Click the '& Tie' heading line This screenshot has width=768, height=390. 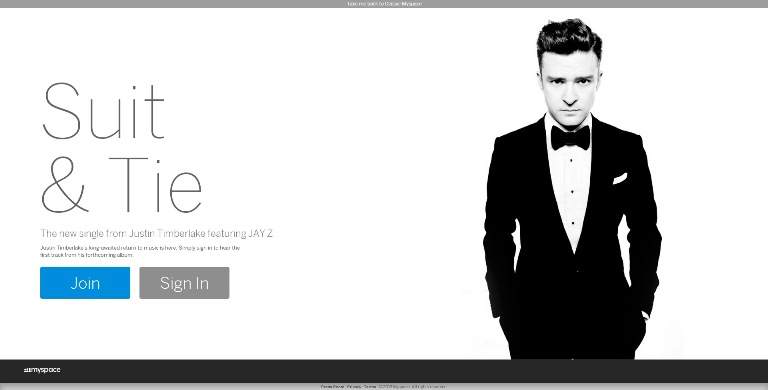coord(121,185)
